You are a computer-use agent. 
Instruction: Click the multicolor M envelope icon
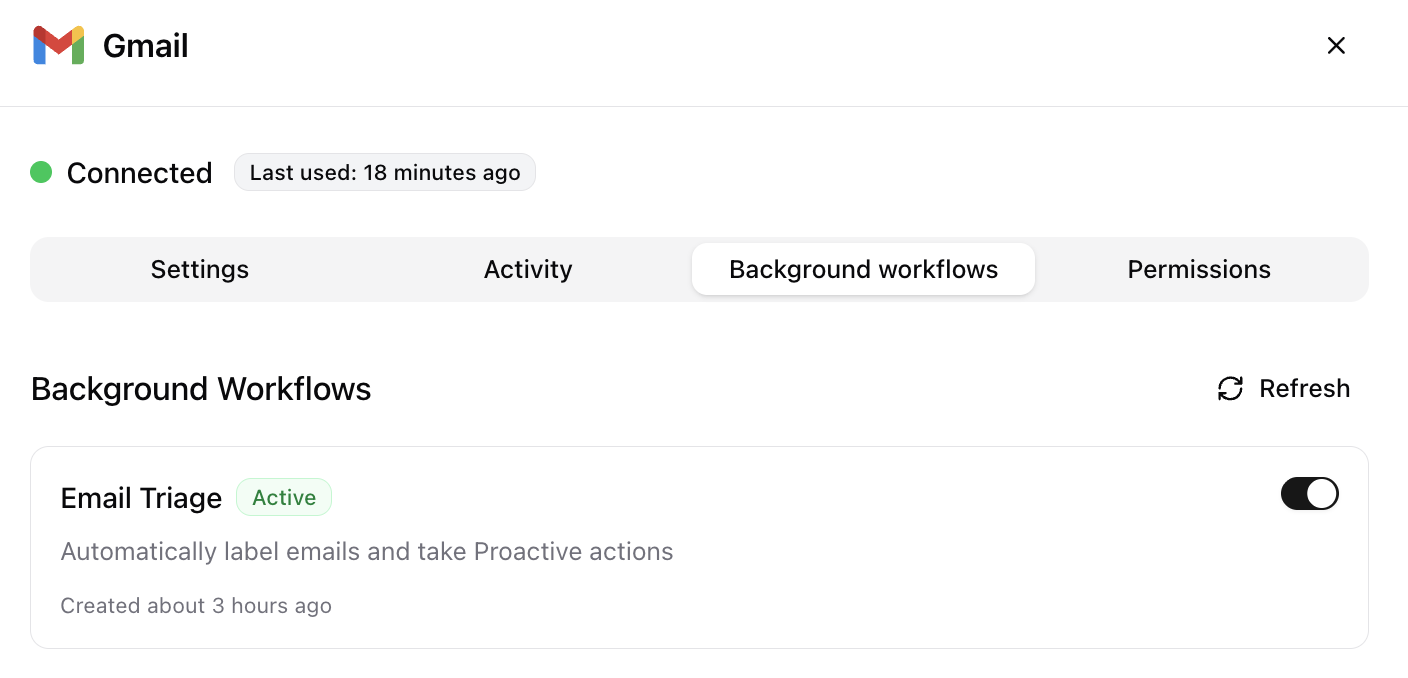pos(59,45)
